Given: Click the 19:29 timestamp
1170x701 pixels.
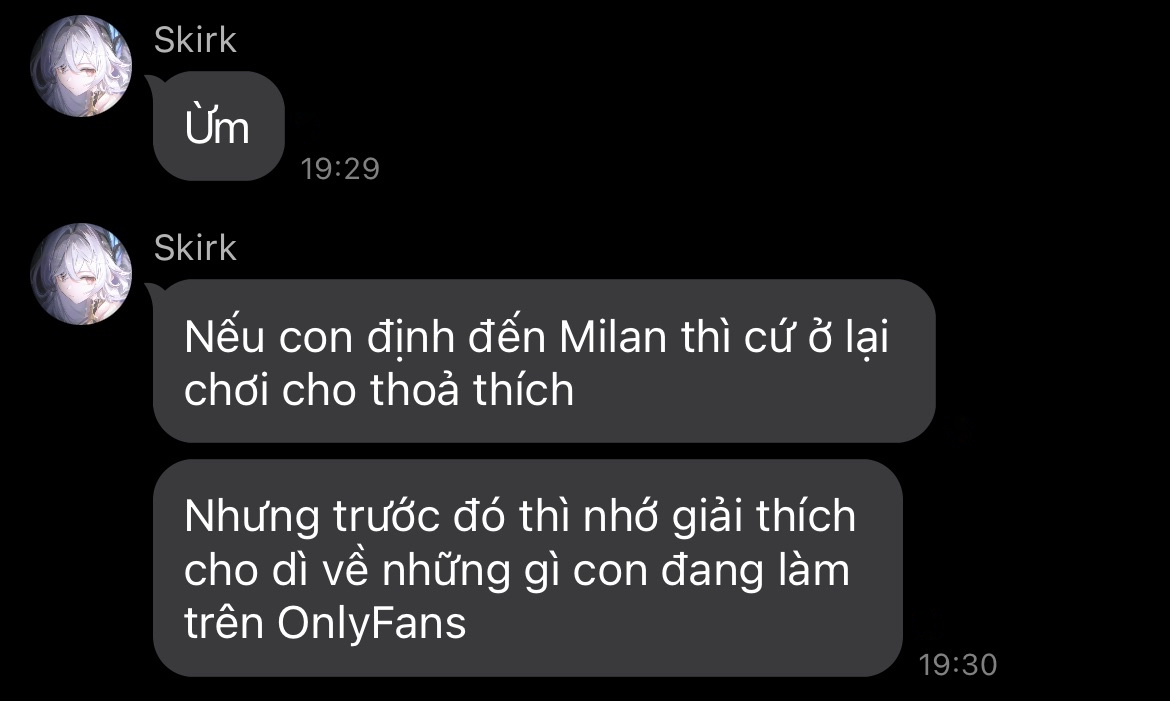Looking at the screenshot, I should 340,169.
